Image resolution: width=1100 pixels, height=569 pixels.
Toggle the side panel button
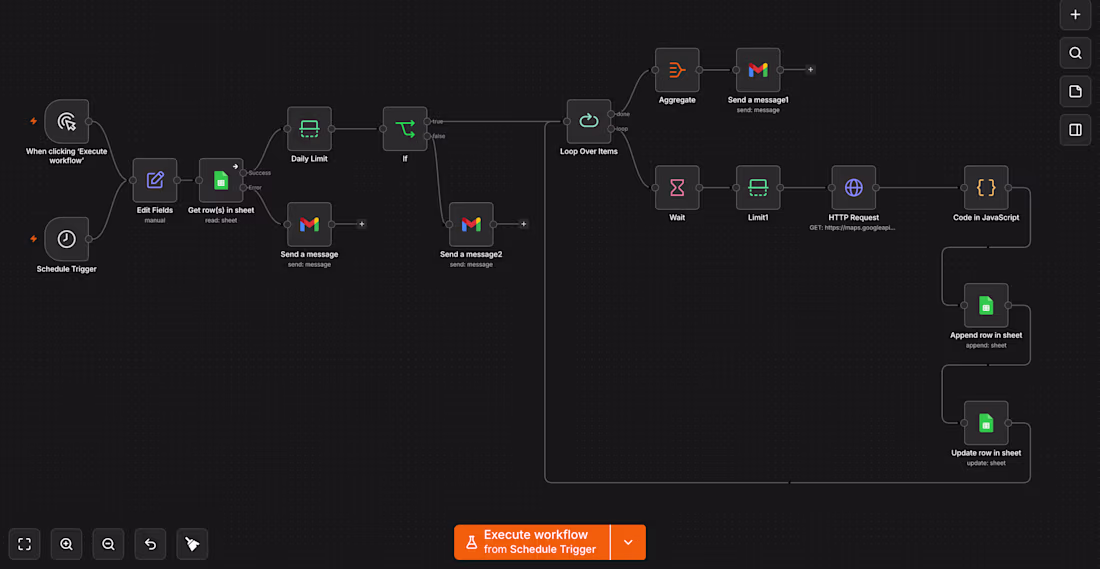(1075, 130)
